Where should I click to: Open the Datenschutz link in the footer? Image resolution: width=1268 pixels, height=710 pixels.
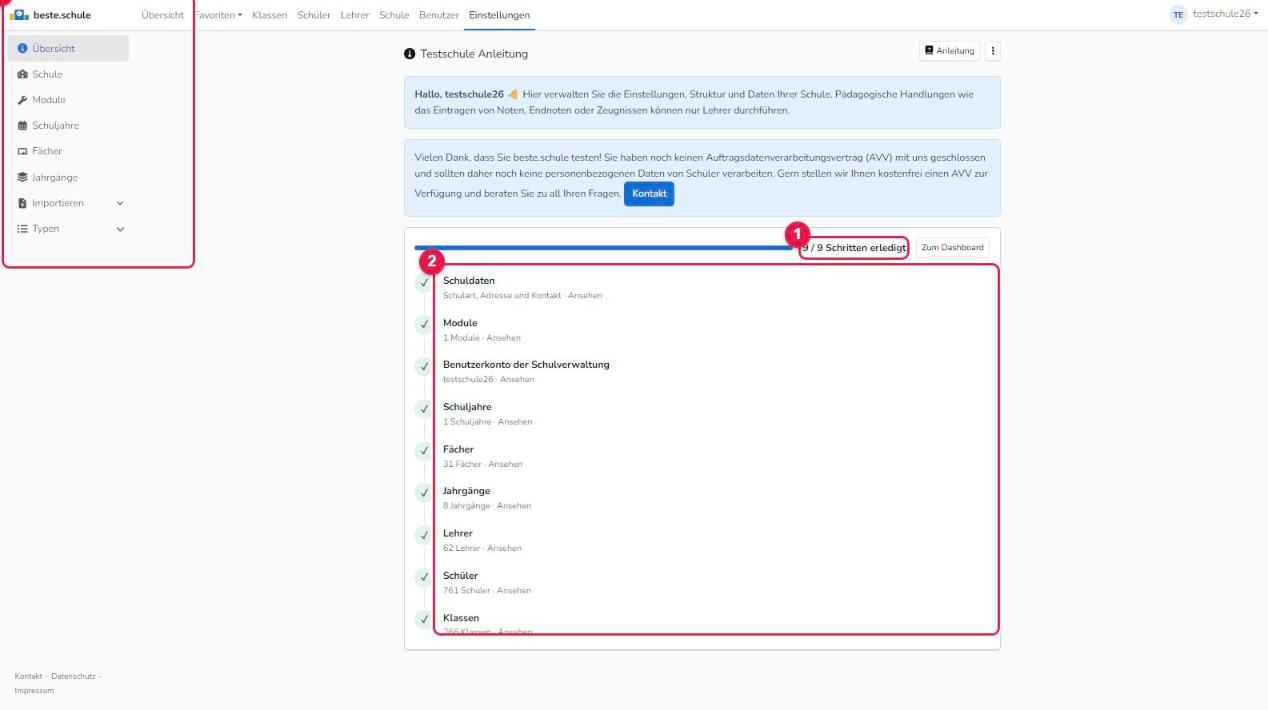(73, 676)
